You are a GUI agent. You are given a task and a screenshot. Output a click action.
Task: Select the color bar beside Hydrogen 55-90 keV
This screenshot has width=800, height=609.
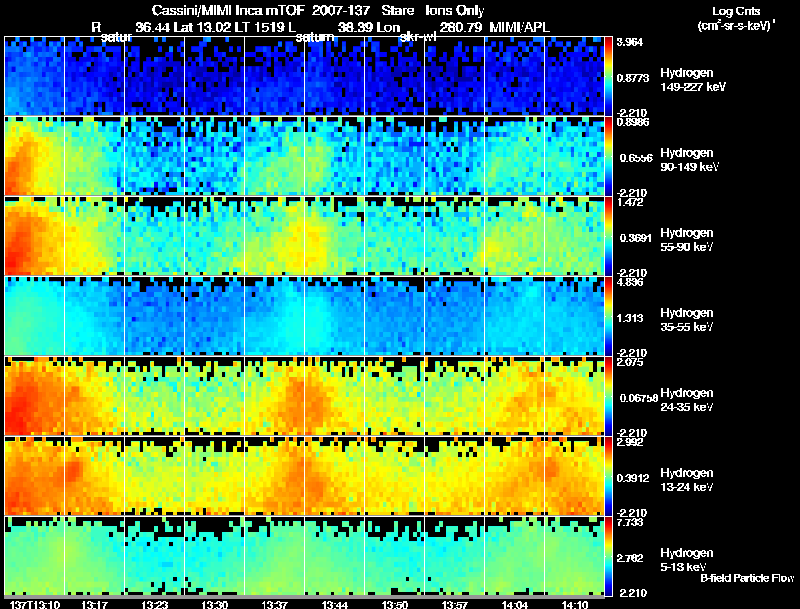click(x=608, y=236)
